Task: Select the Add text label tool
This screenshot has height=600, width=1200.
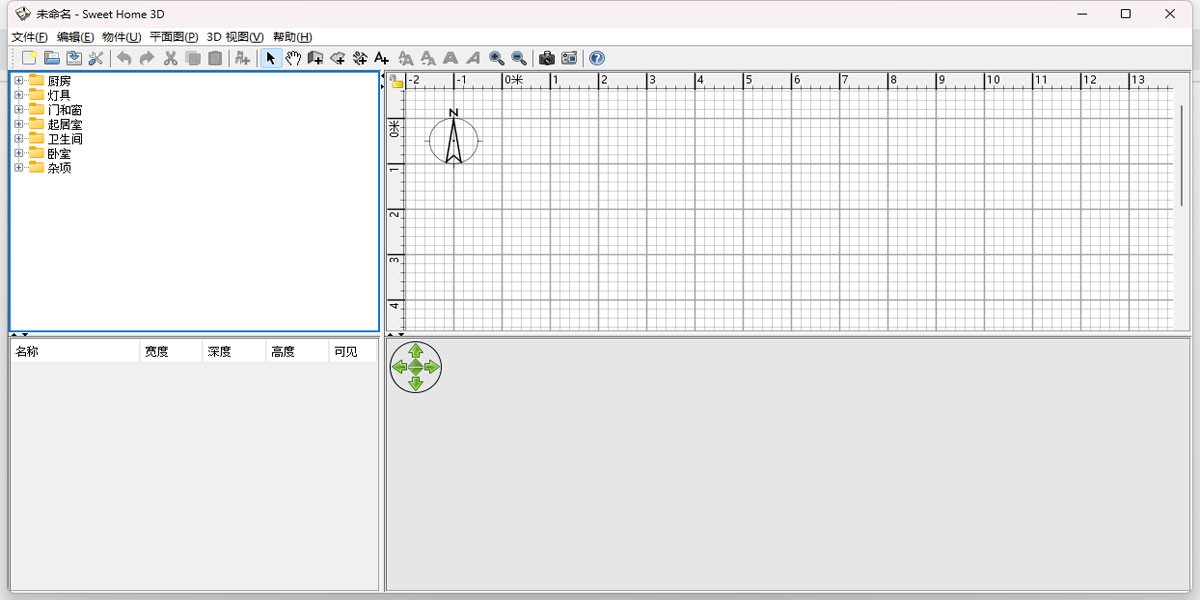Action: [382, 58]
